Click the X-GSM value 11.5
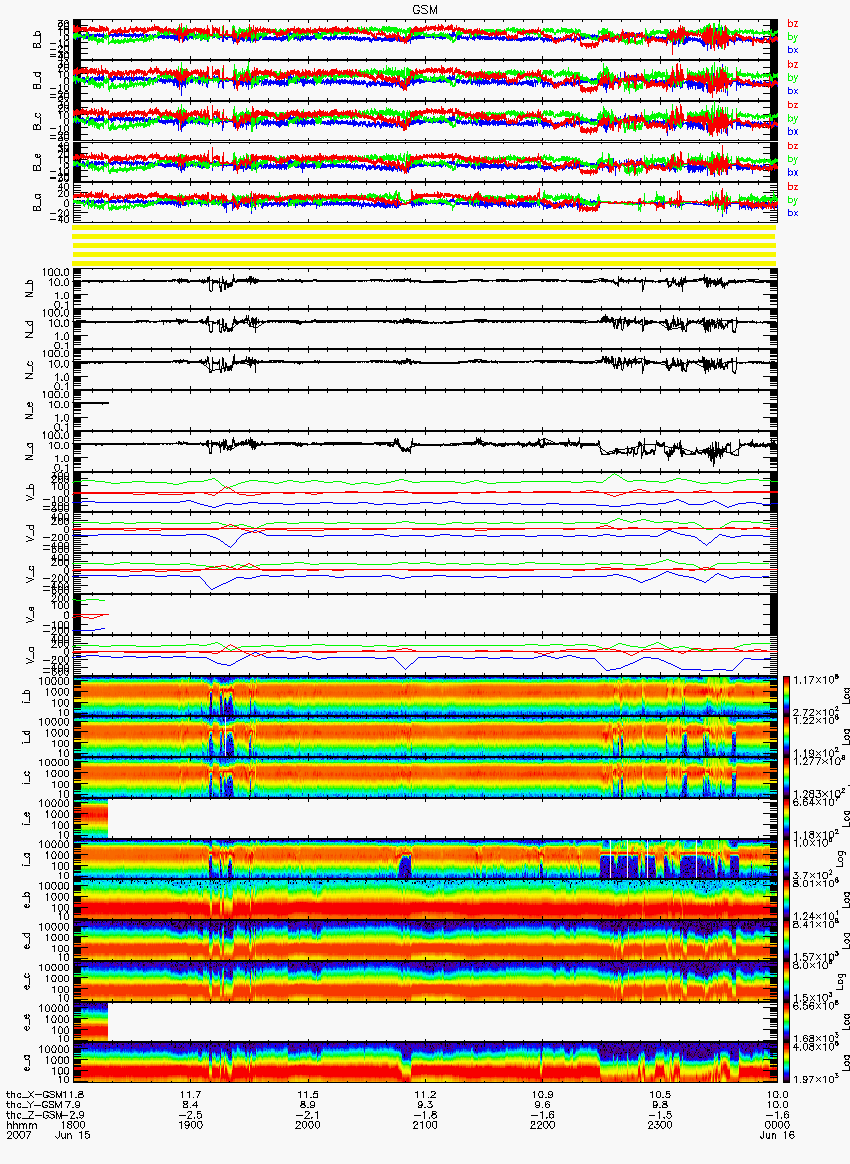This screenshot has width=850, height=1164. (x=307, y=1094)
